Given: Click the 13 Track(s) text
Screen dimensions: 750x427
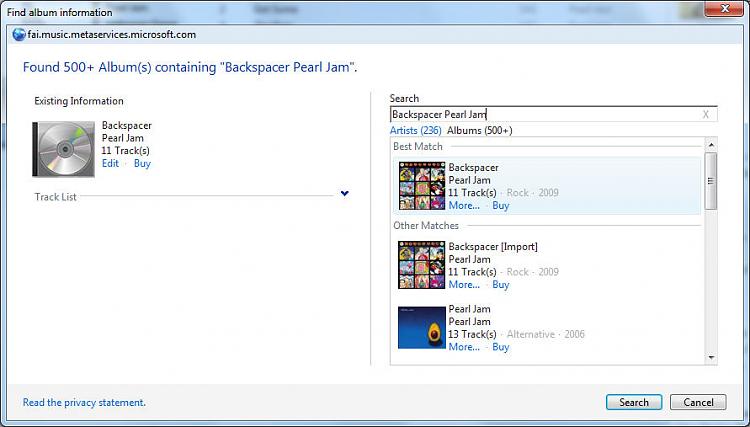Looking at the screenshot, I should pos(472,334).
